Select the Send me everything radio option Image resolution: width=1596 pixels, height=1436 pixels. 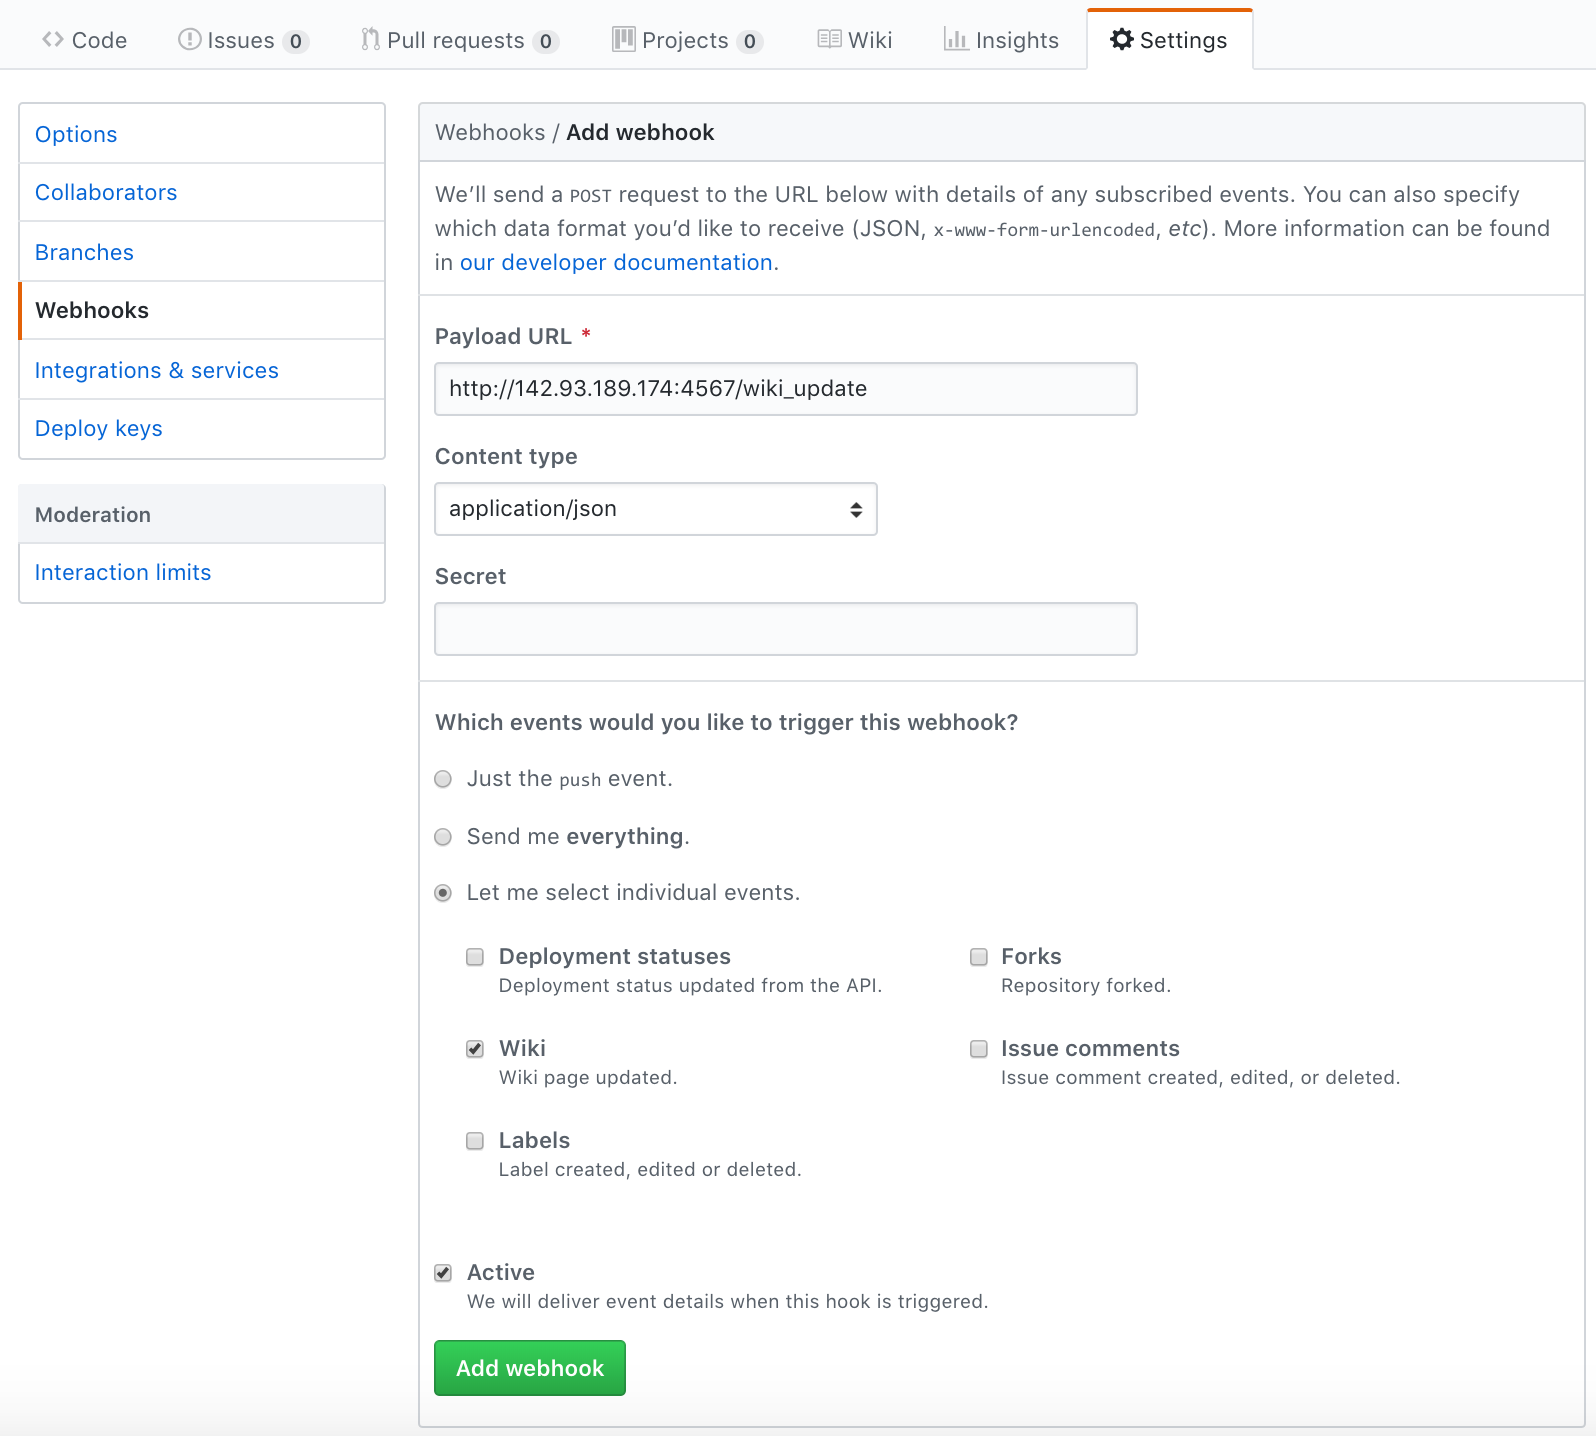pyautogui.click(x=443, y=837)
